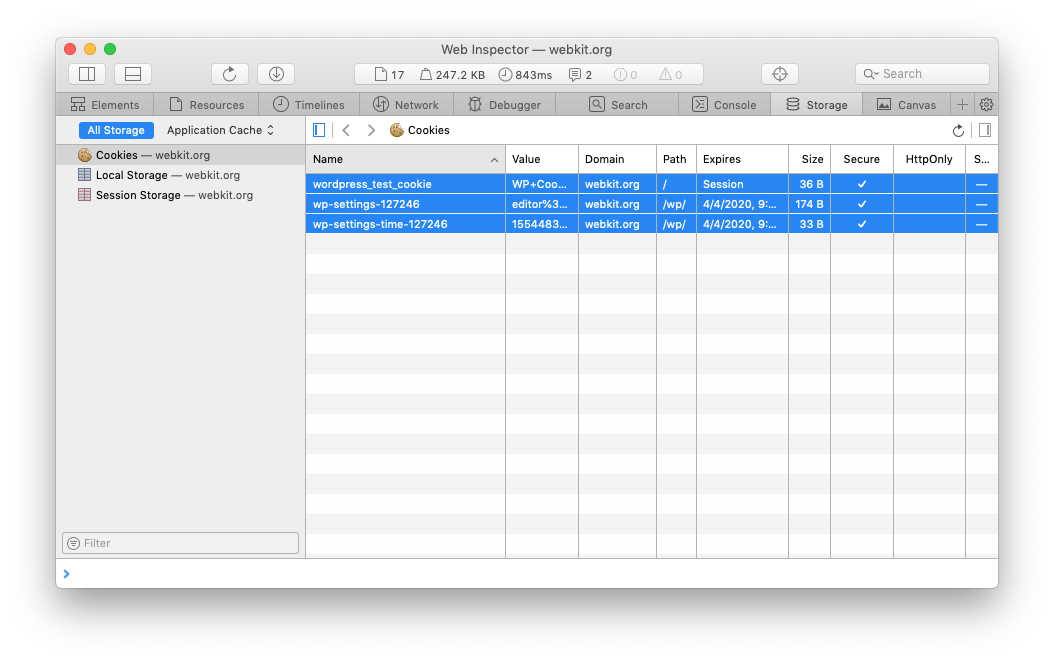The width and height of the screenshot is (1054, 662).
Task: Click the Domain column header
Action: 617,159
